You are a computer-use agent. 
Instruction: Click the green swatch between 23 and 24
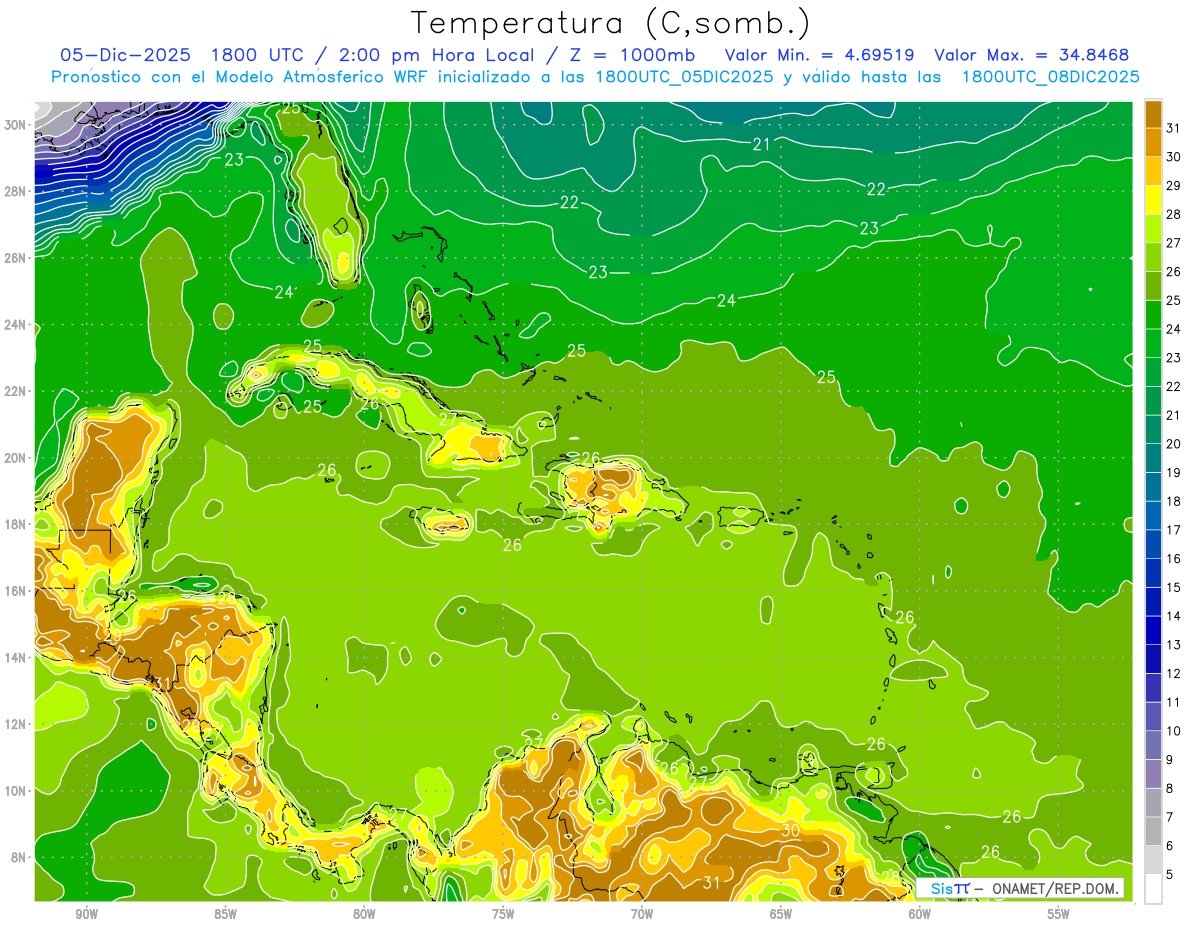click(1153, 343)
